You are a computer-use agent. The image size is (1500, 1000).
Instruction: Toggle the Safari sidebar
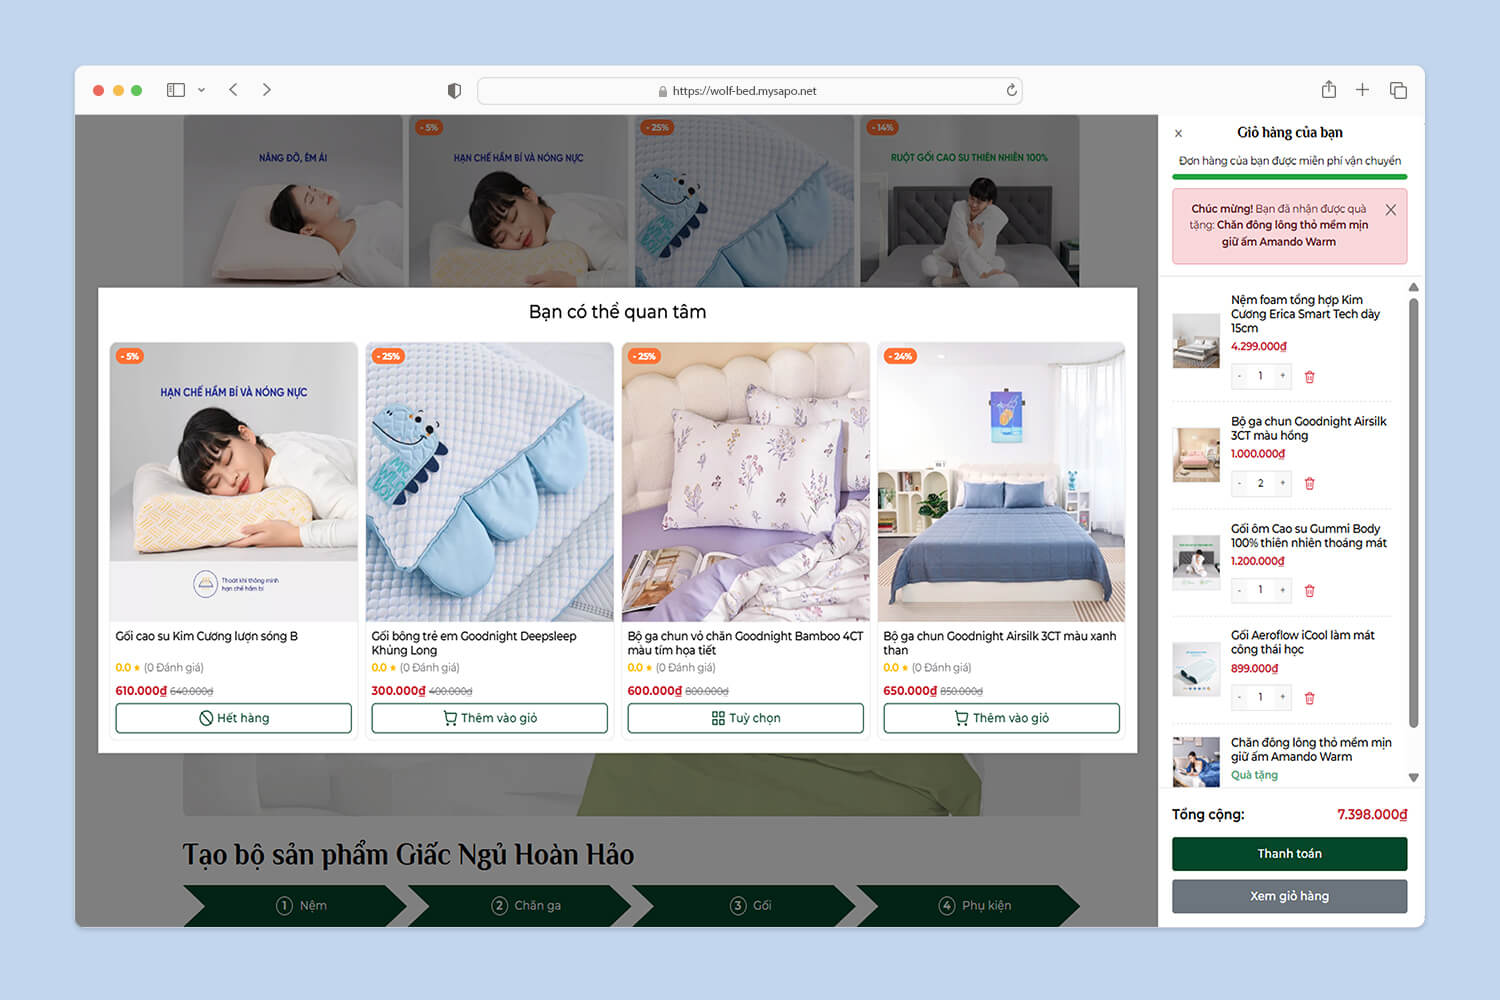(x=176, y=90)
